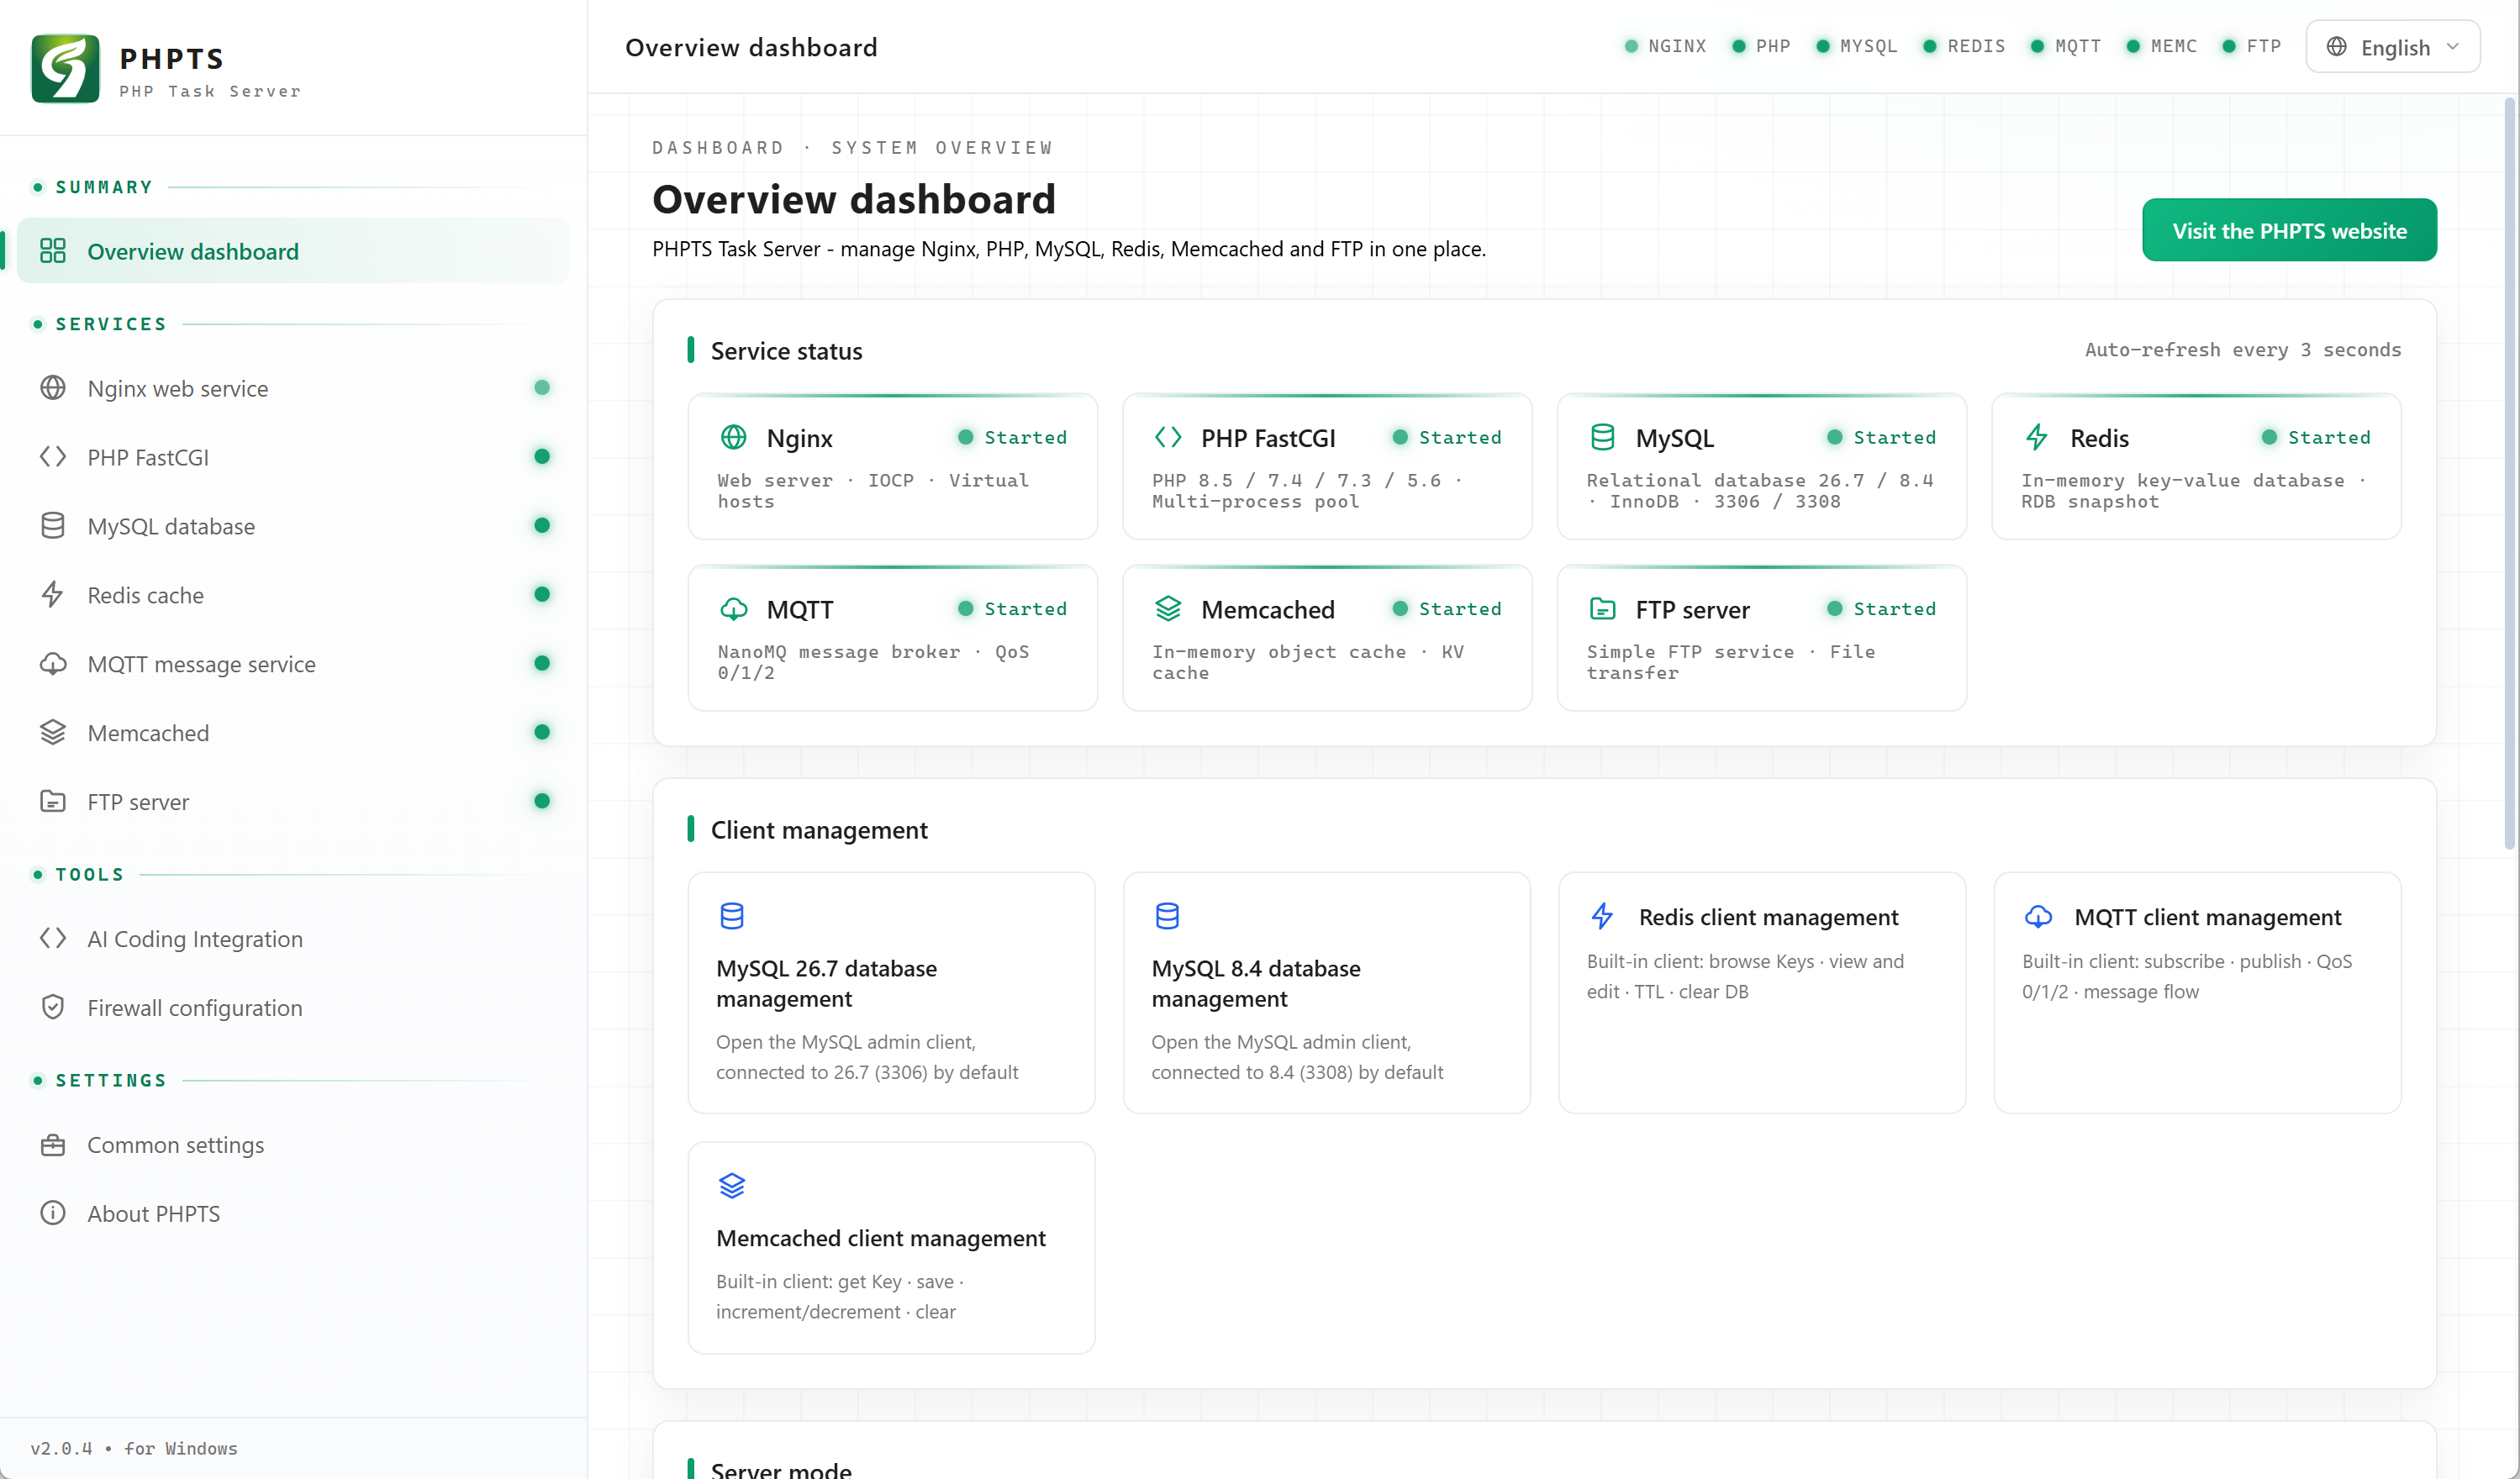This screenshot has width=2520, height=1479.
Task: Click the Started status in FTP server card
Action: click(x=1881, y=608)
